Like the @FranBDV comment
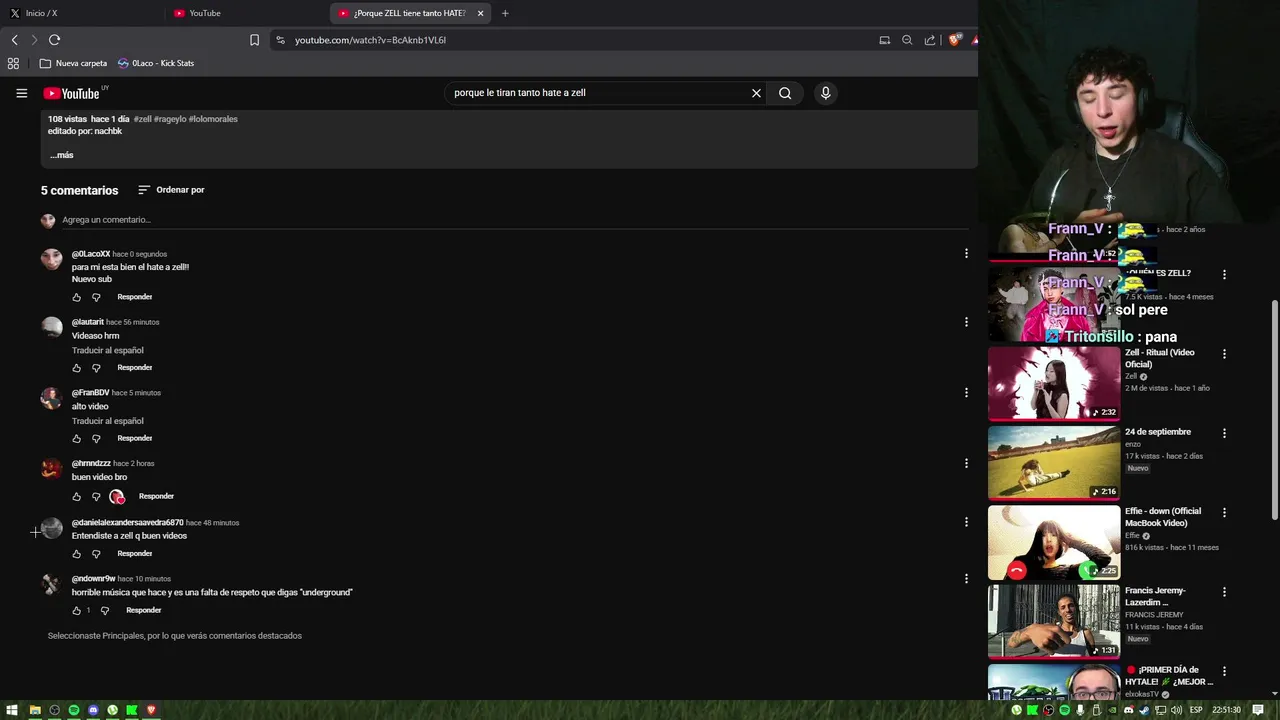The image size is (1280, 720). pos(76,439)
